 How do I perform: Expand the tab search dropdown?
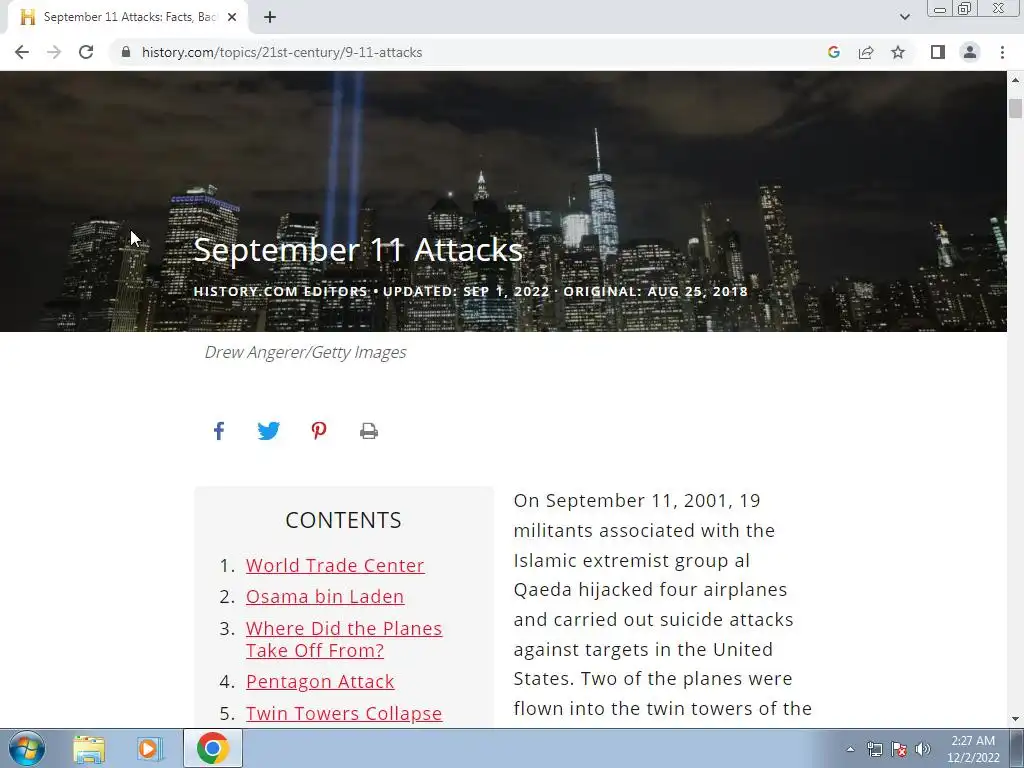point(904,17)
